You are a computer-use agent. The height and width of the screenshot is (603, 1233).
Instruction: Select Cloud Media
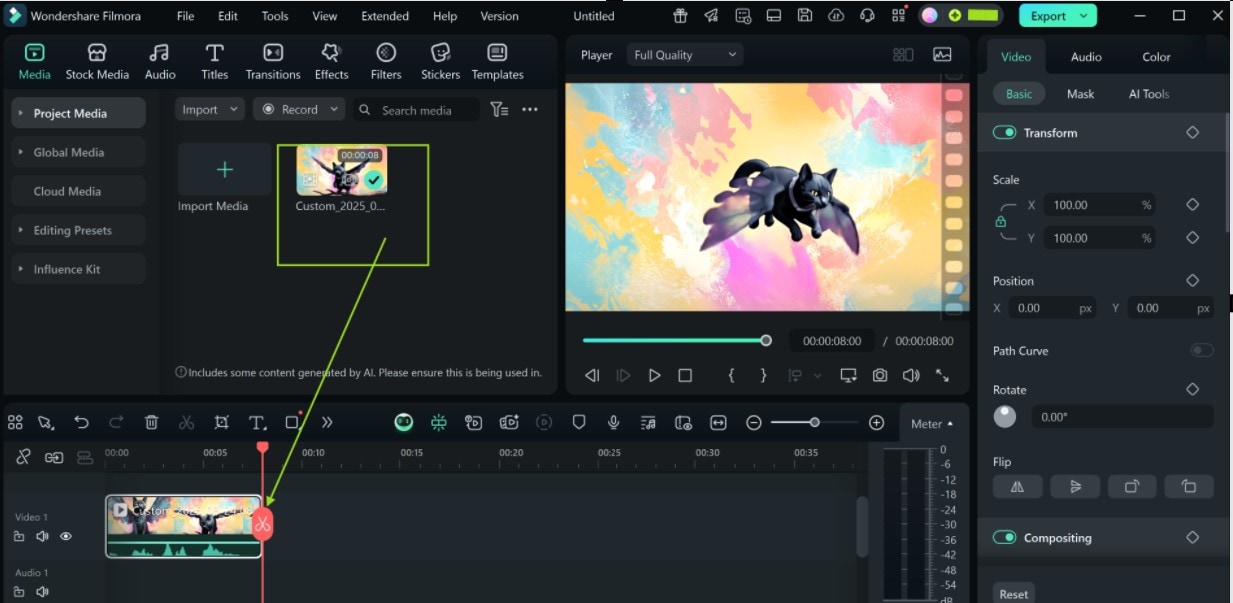pos(77,191)
